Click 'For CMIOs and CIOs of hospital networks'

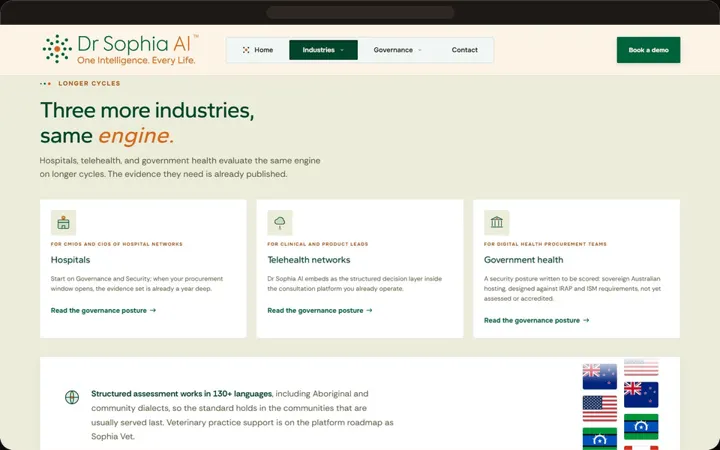pos(117,244)
